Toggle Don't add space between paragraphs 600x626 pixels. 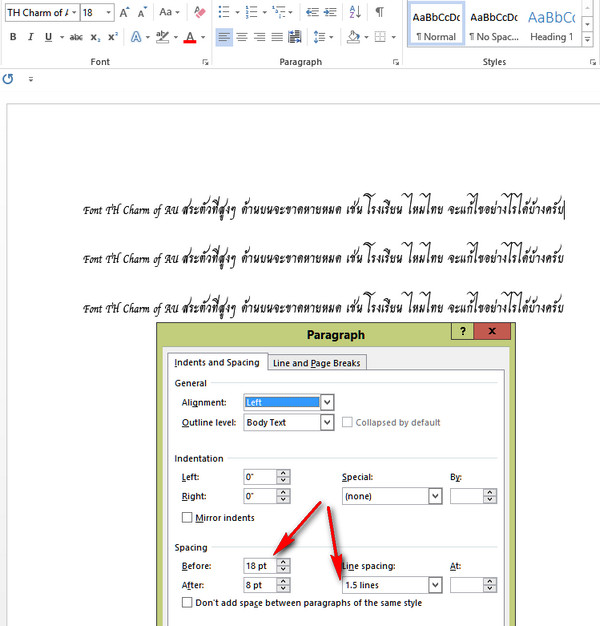click(187, 602)
